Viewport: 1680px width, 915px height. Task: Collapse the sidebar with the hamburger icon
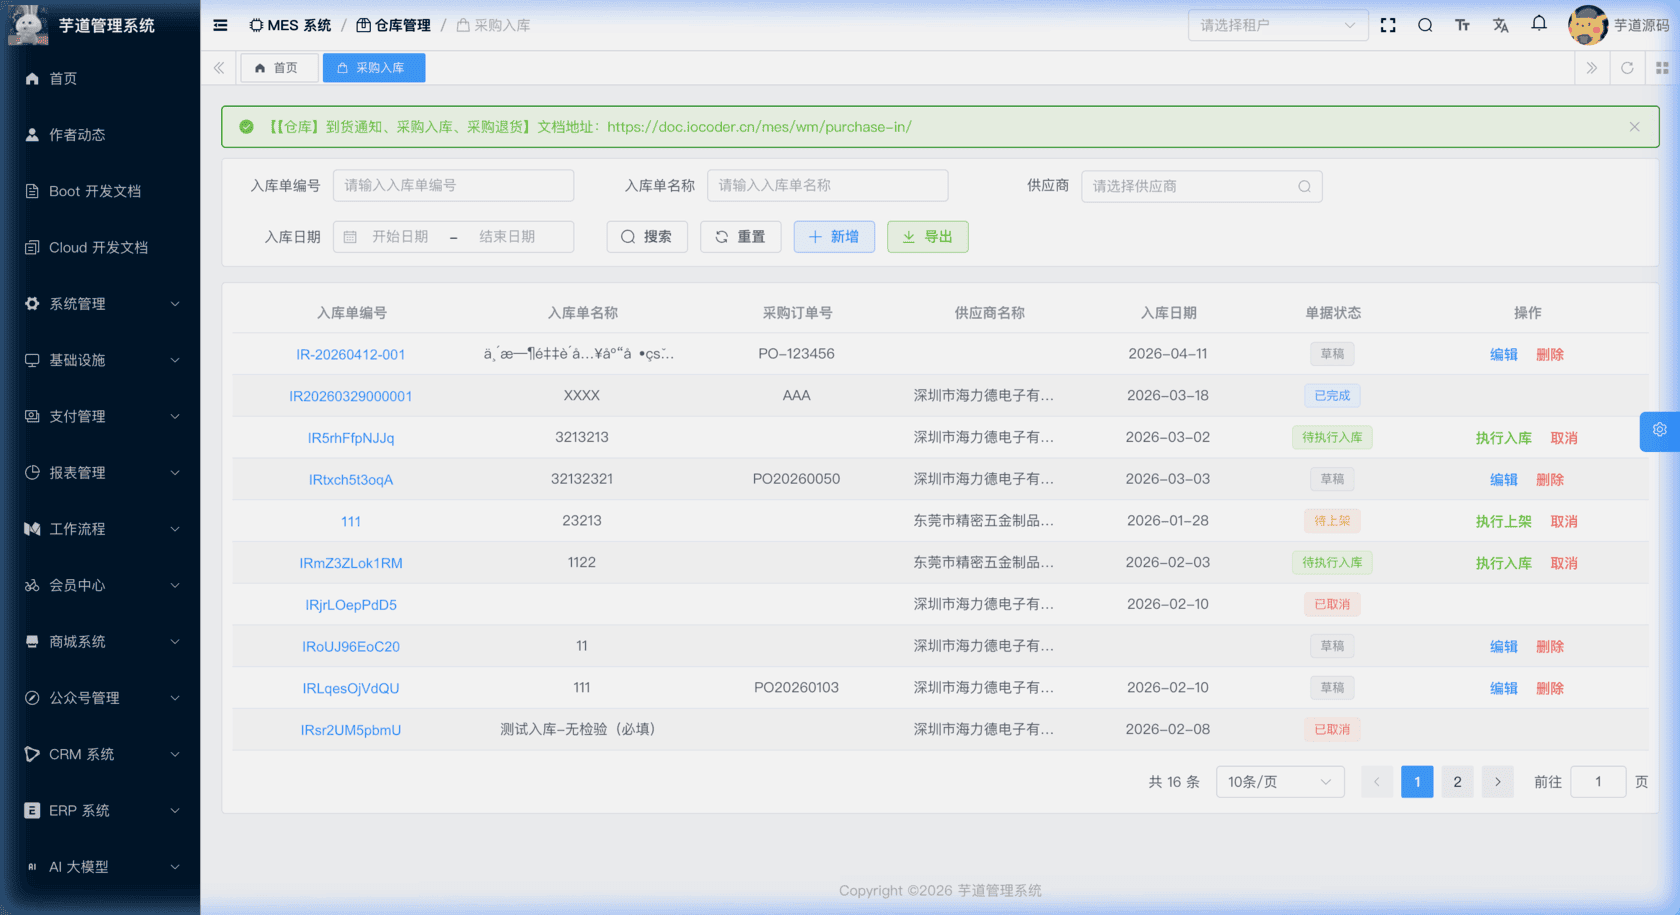coord(220,25)
